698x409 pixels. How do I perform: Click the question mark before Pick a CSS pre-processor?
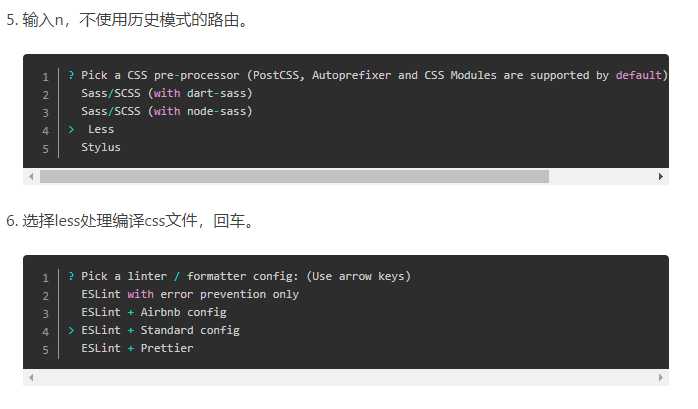coord(71,75)
